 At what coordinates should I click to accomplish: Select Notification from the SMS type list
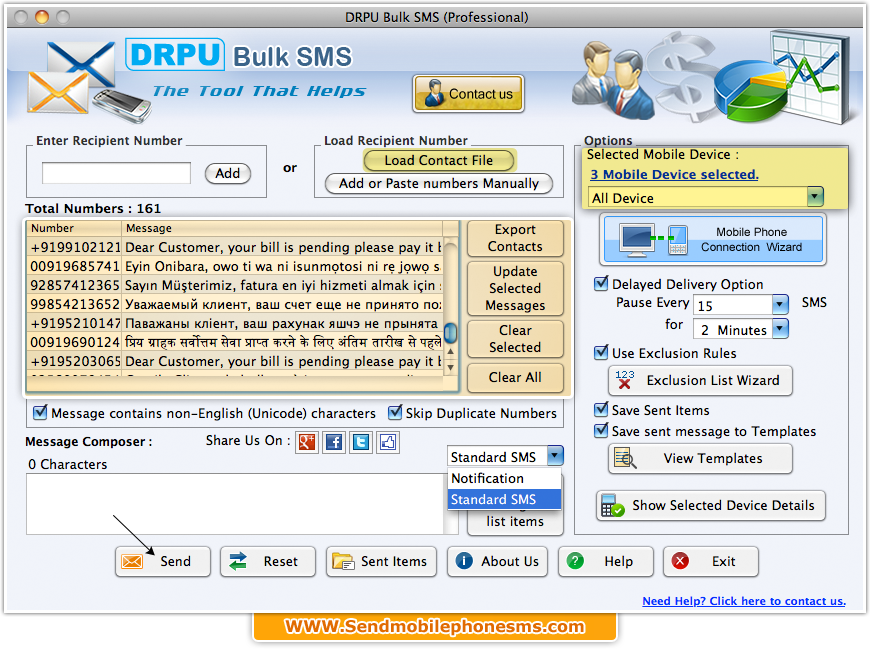(504, 478)
